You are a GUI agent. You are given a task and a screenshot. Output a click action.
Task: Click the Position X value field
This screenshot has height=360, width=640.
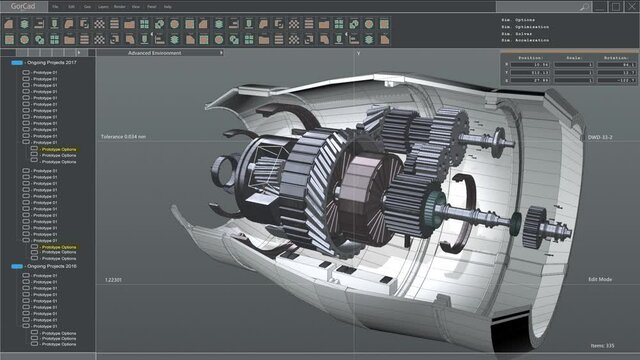click(x=530, y=65)
